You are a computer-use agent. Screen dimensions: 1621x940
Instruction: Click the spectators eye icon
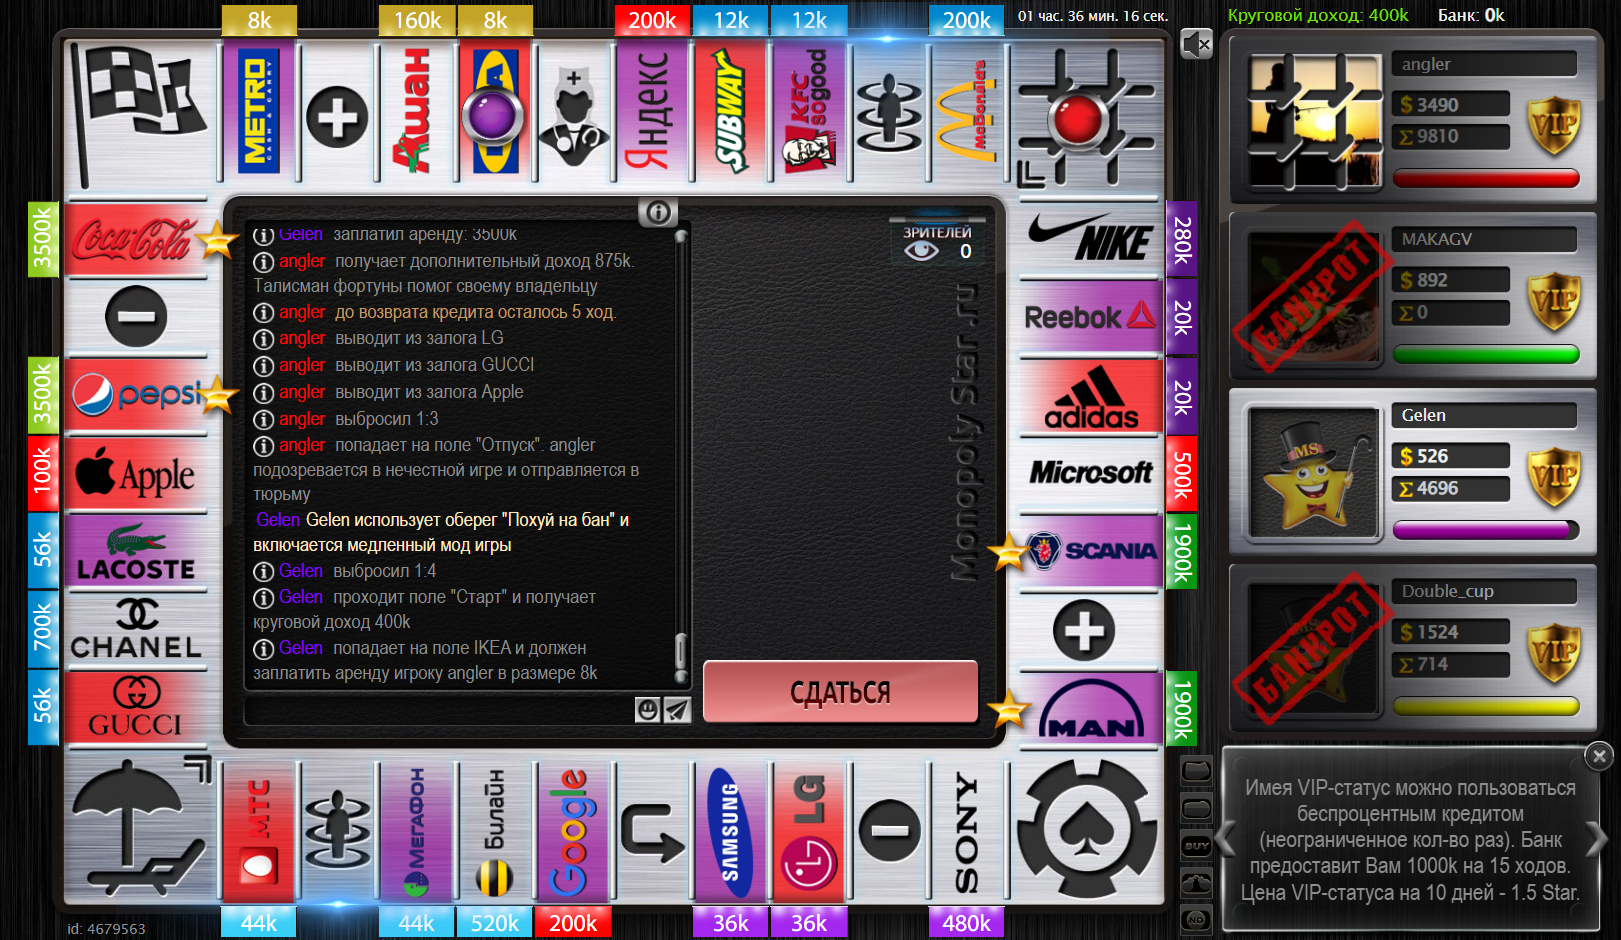coord(921,251)
